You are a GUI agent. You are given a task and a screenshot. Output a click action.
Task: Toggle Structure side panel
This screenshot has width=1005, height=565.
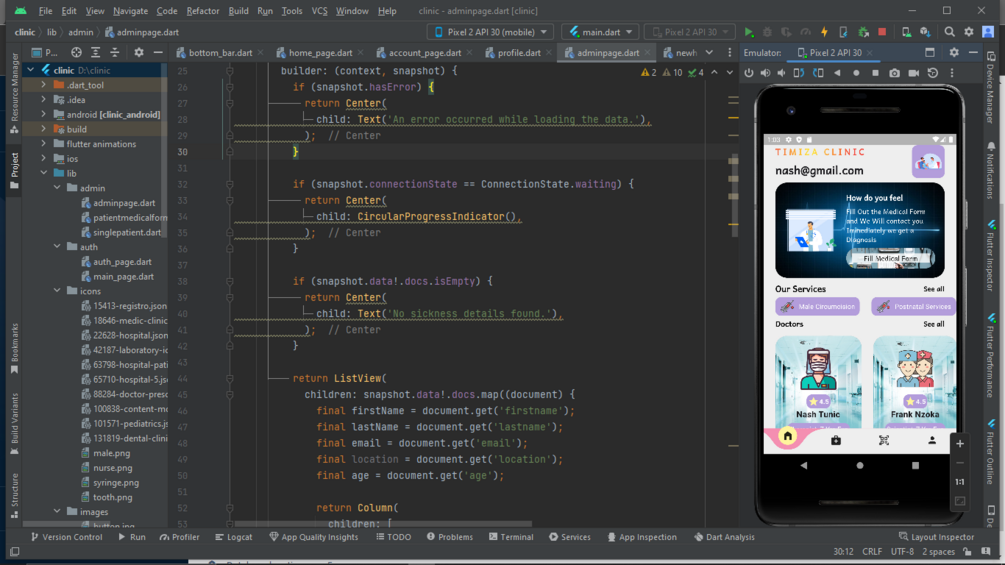coord(14,496)
